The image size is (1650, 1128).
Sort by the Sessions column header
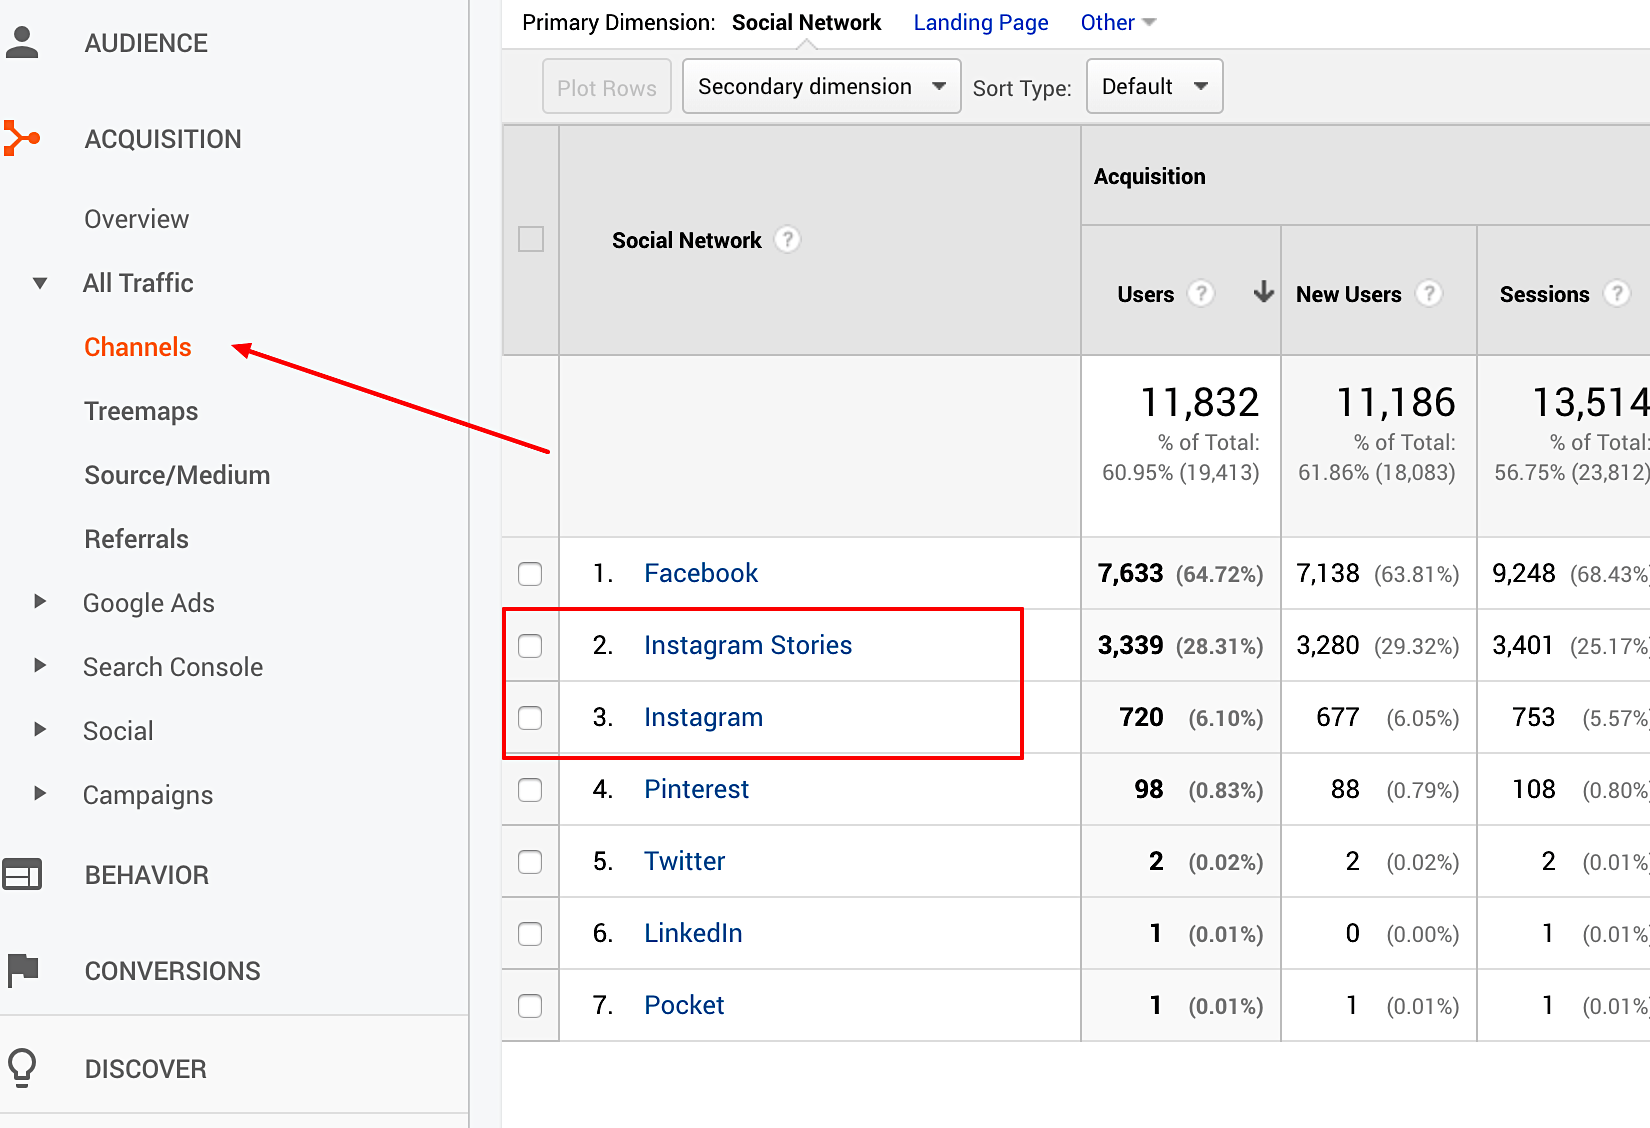[1544, 295]
